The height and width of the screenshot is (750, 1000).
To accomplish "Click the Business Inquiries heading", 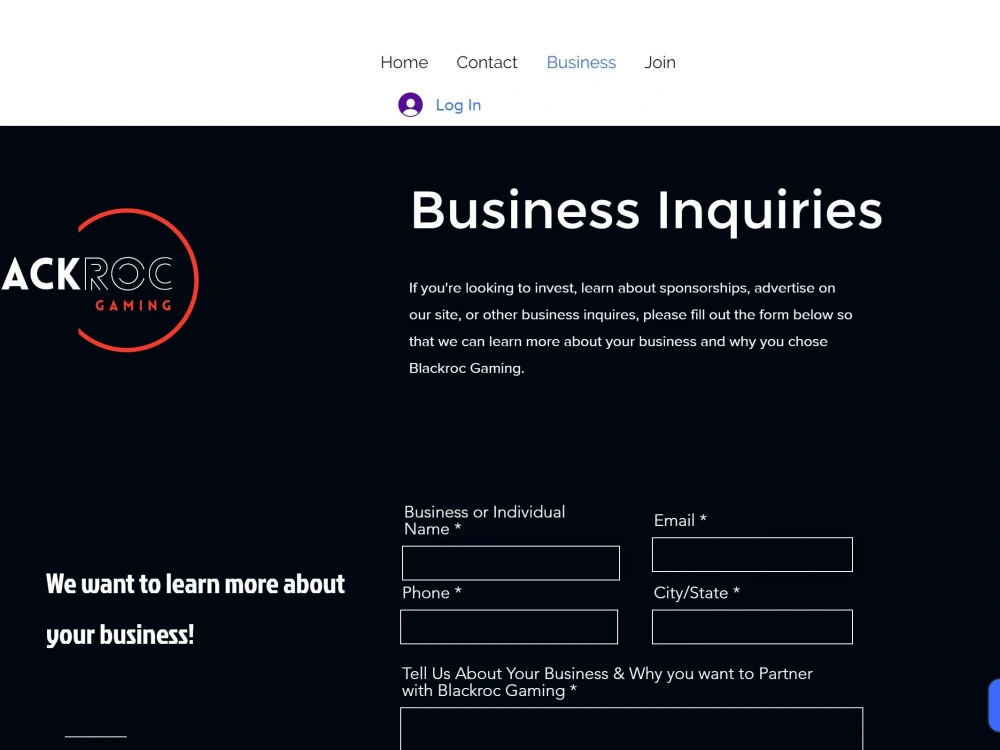I will tap(646, 210).
